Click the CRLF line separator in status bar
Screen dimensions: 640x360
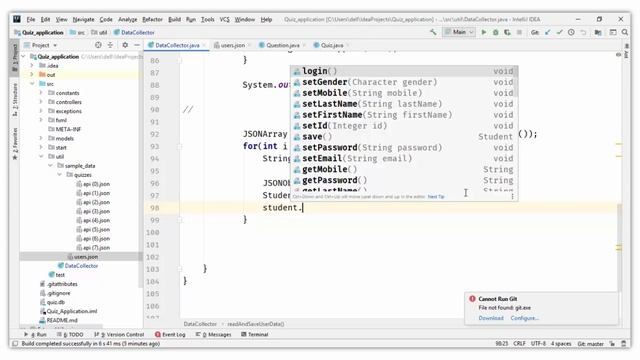point(519,344)
